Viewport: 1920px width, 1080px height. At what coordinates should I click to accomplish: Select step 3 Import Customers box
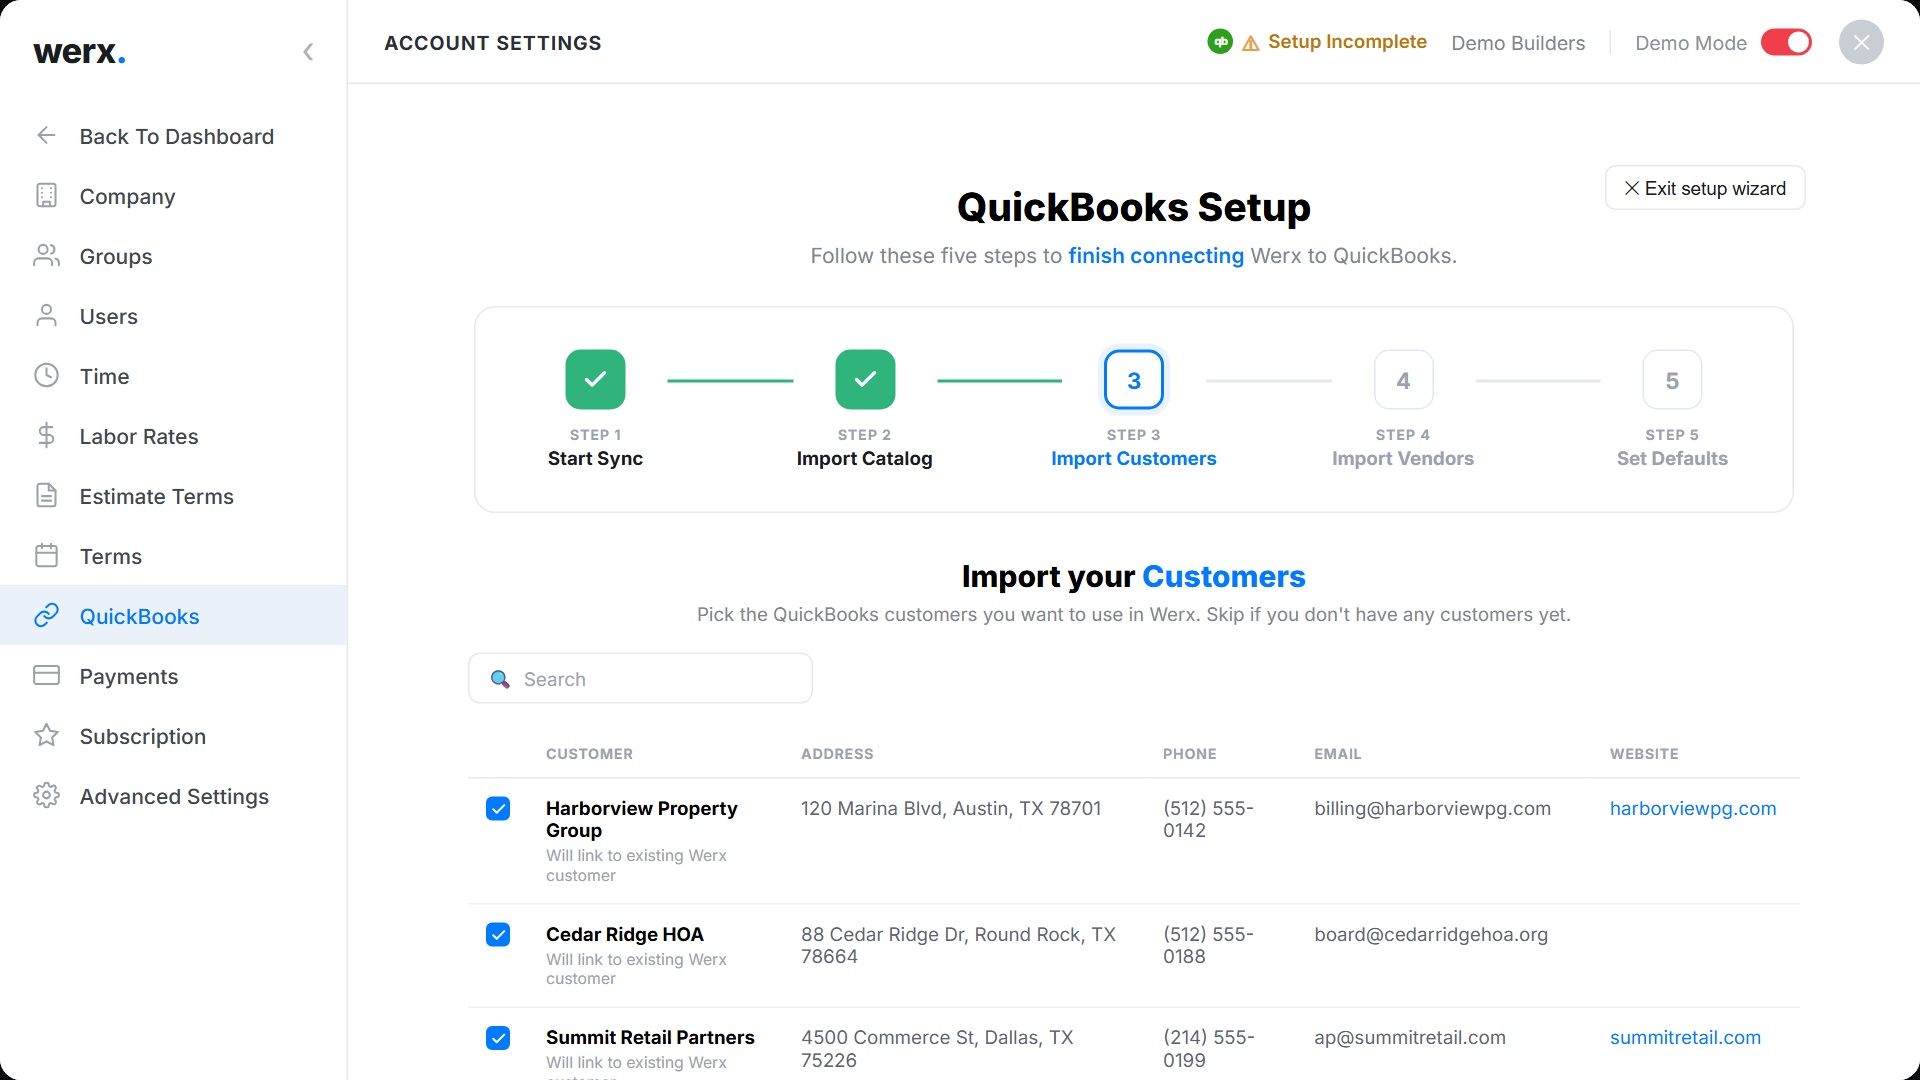1134,380
